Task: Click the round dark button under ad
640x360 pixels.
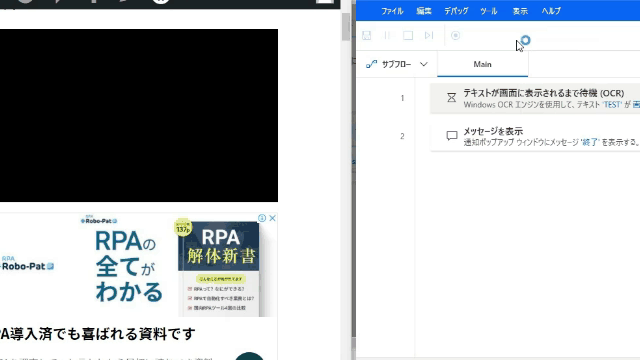Action: click(x=249, y=356)
